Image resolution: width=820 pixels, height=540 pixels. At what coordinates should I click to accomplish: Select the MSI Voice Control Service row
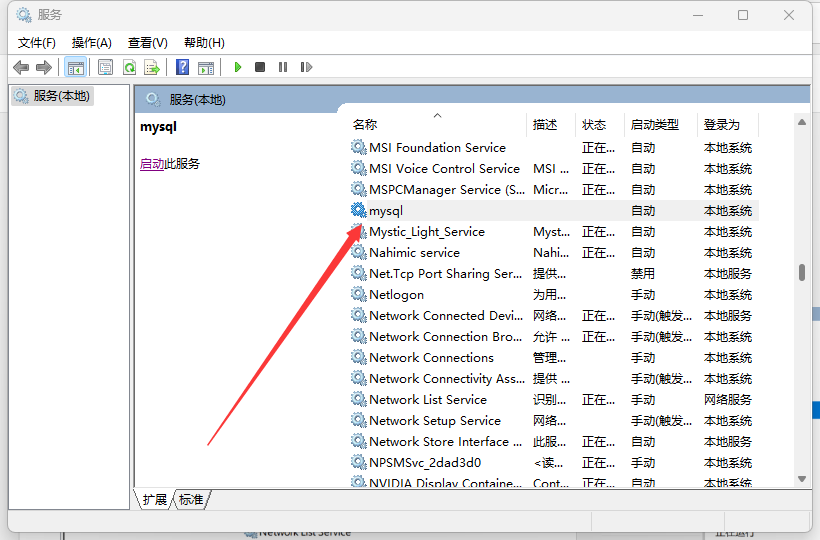[x=553, y=168]
